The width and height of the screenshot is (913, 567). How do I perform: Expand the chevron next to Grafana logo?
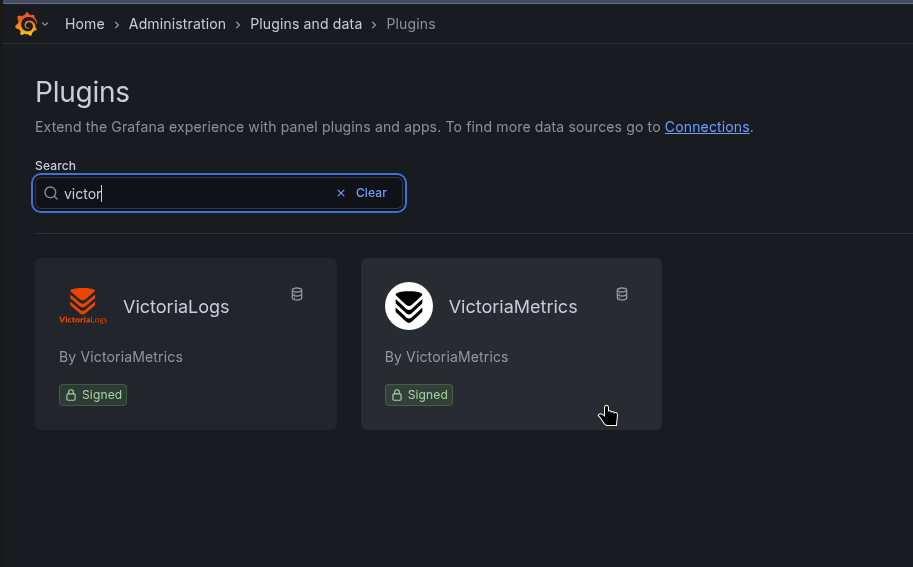(x=45, y=24)
